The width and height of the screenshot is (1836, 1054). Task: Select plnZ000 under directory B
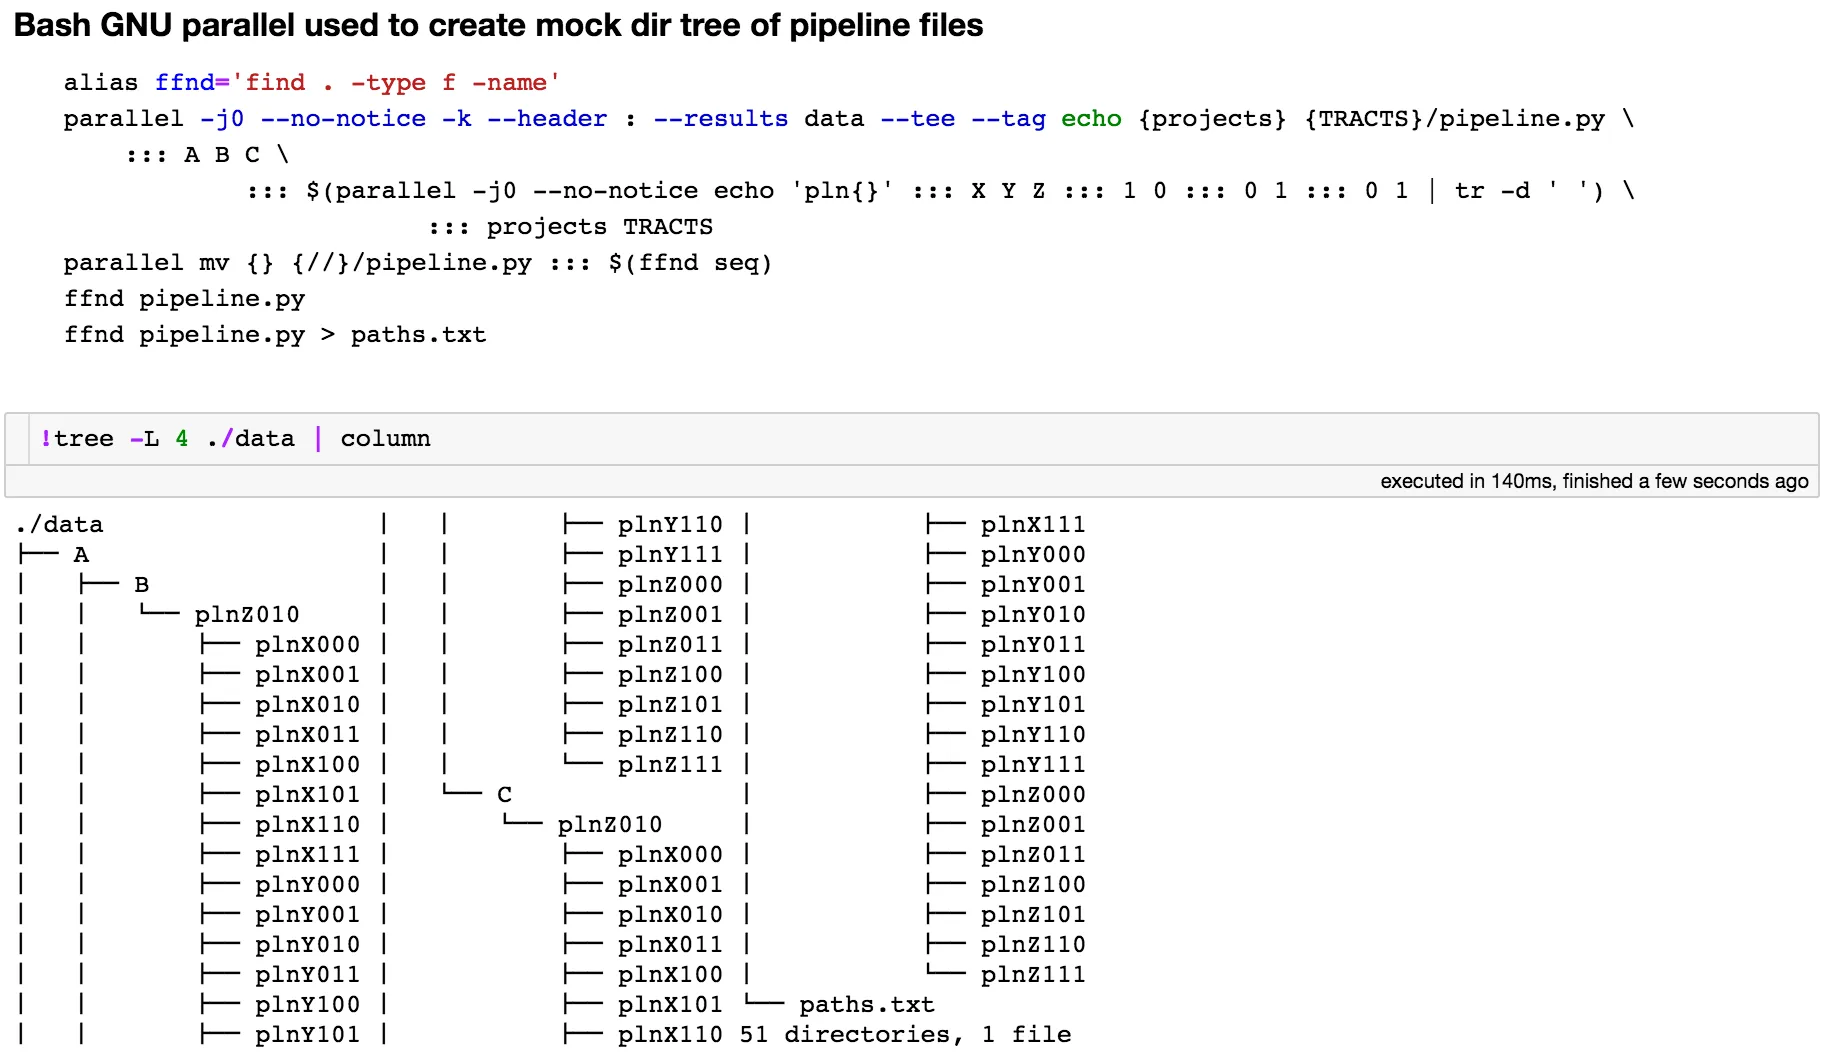[x=670, y=585]
